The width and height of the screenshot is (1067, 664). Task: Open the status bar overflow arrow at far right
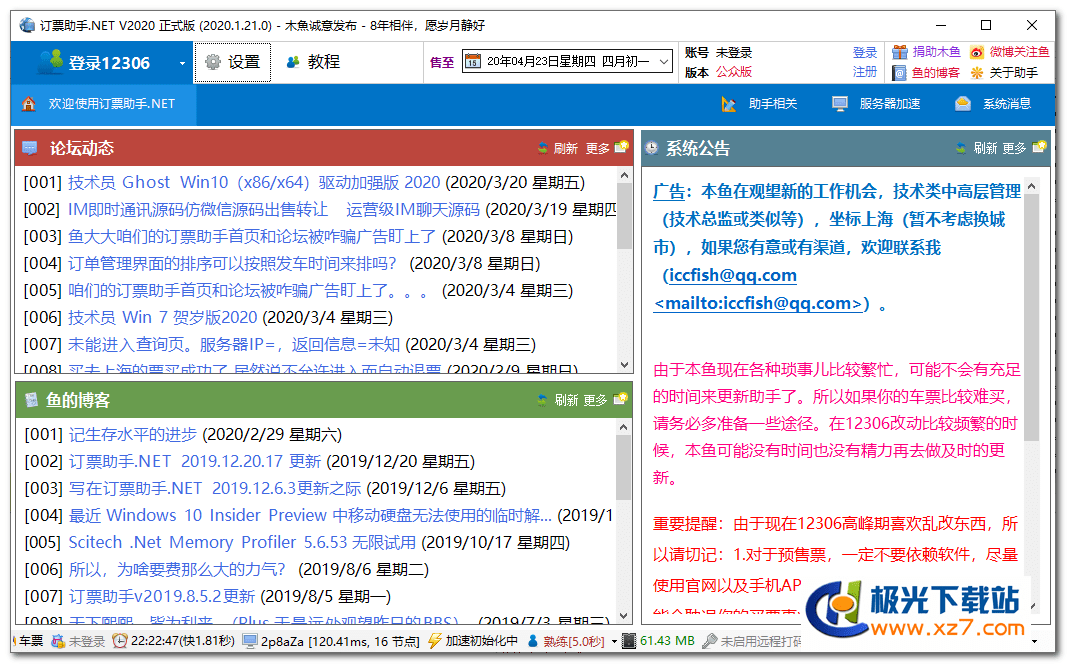pyautogui.click(x=1034, y=641)
